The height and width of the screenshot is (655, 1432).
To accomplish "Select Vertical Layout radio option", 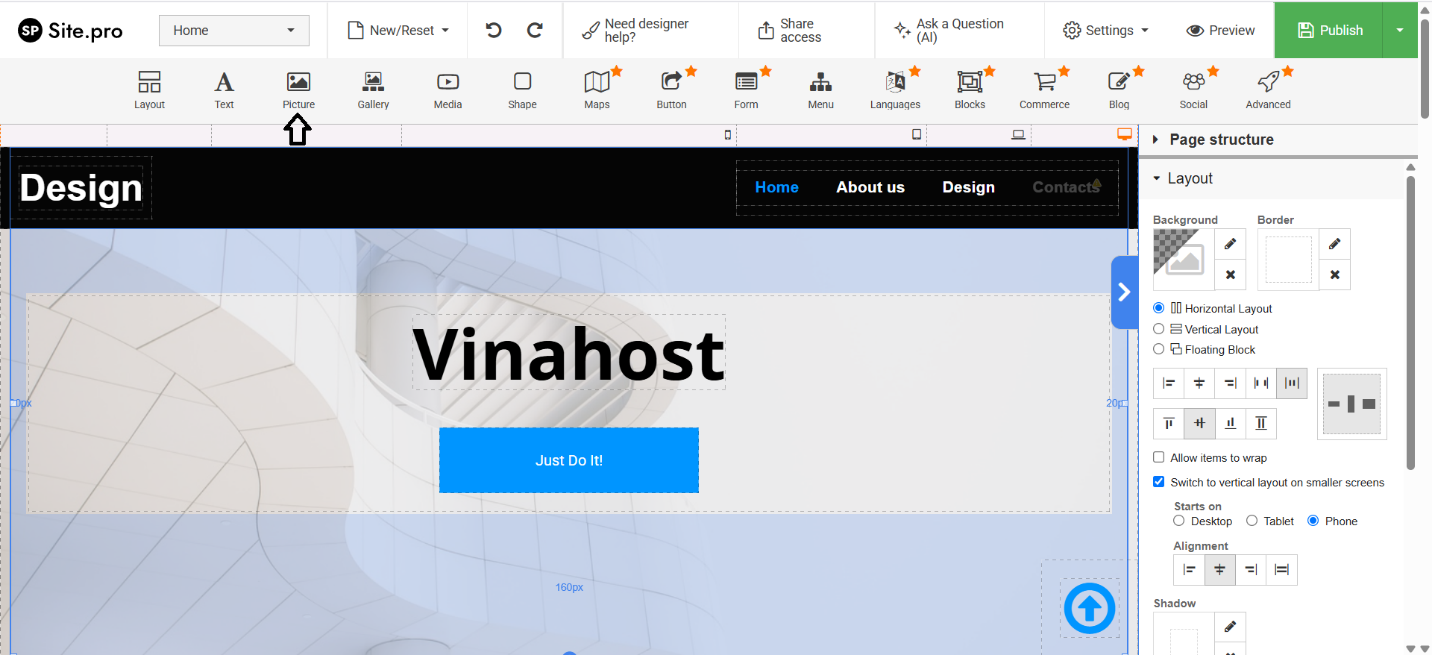I will point(1159,329).
